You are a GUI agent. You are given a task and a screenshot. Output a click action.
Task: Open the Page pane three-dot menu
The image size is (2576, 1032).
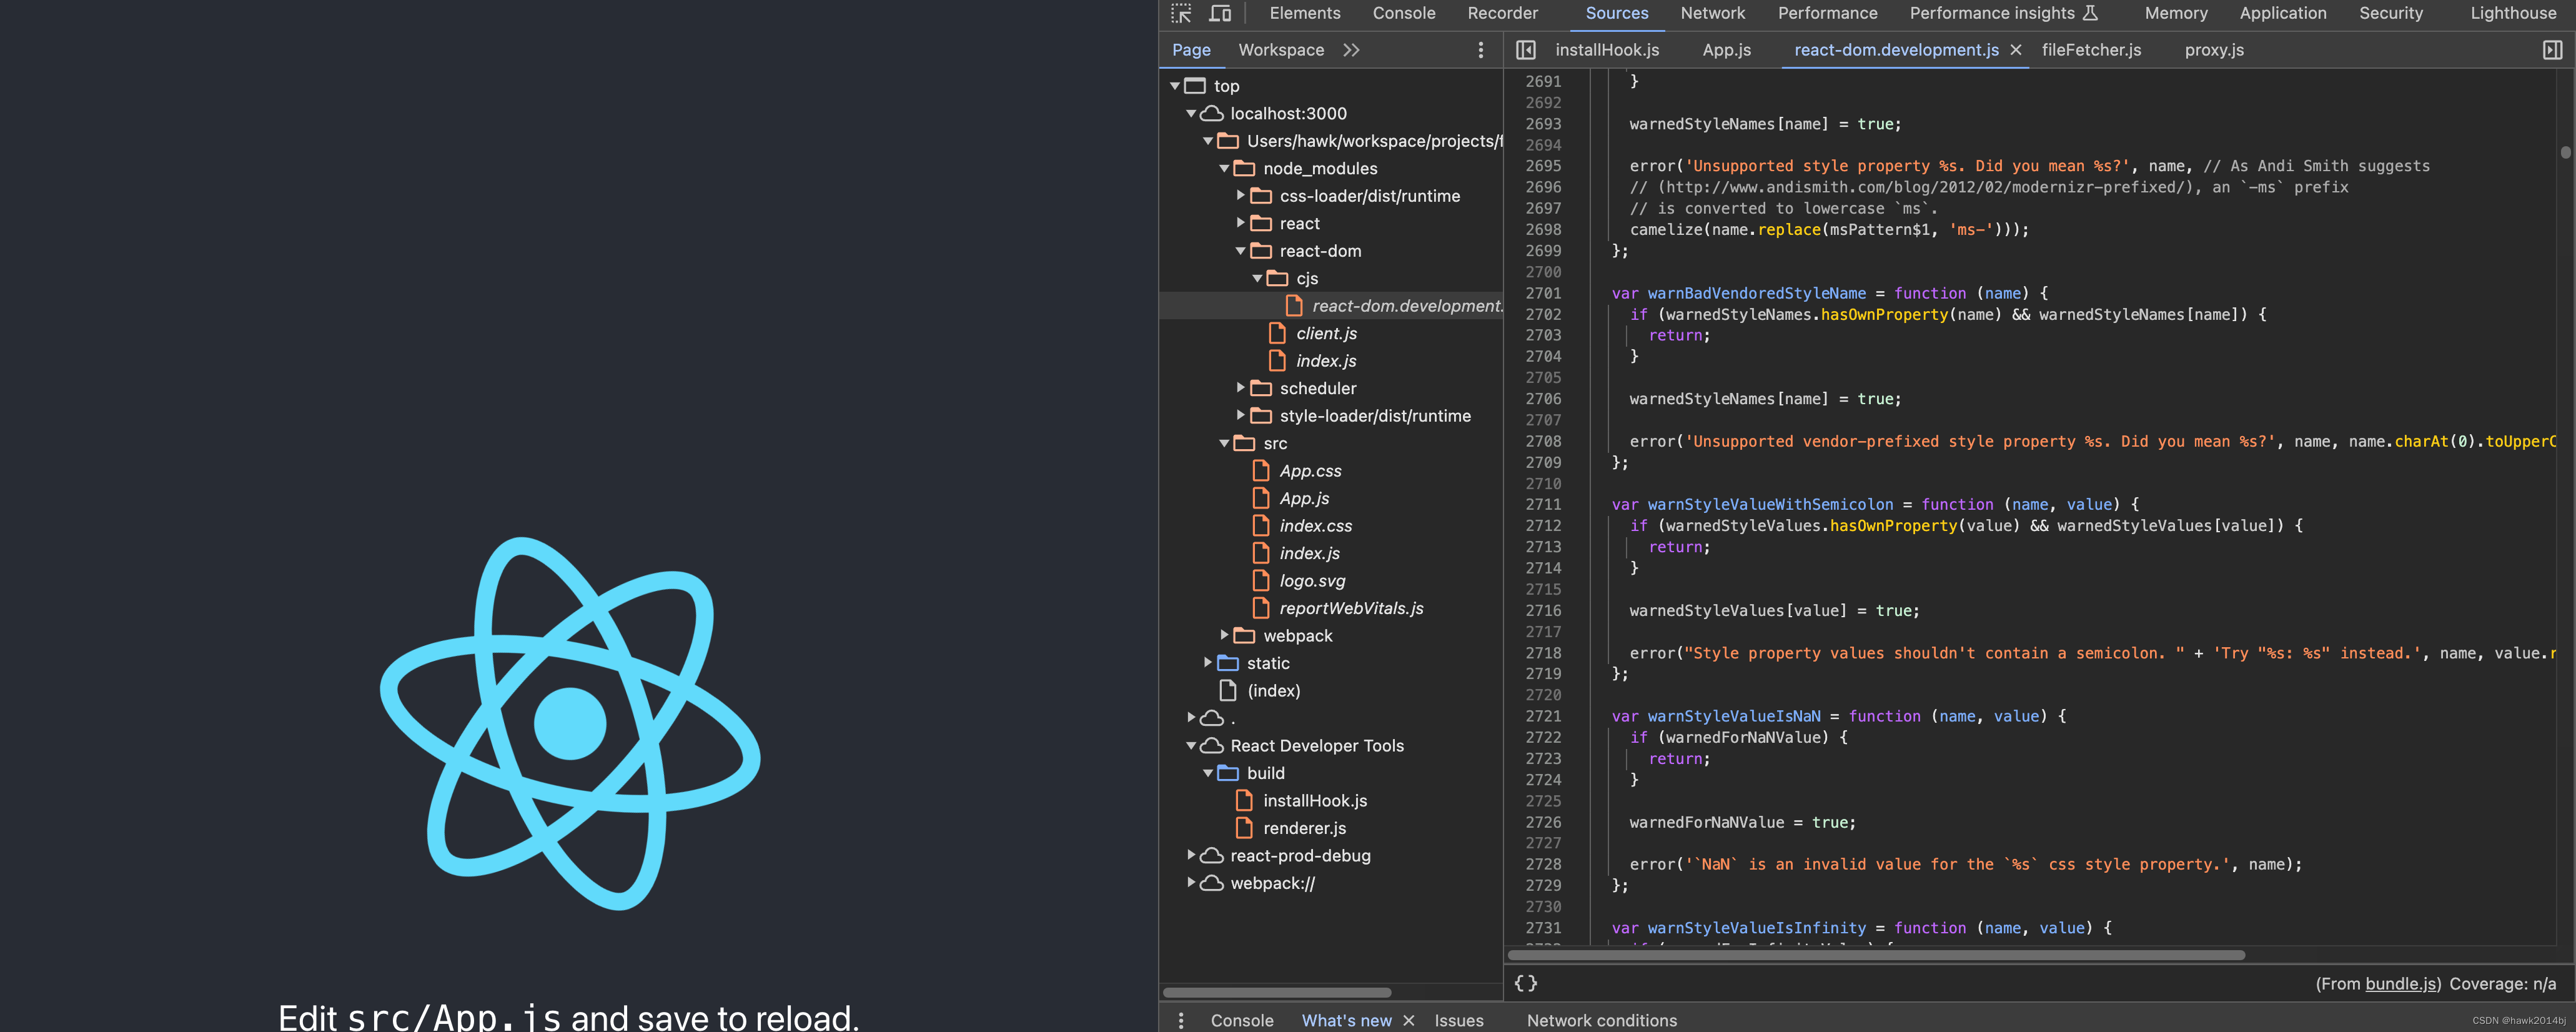1481,50
